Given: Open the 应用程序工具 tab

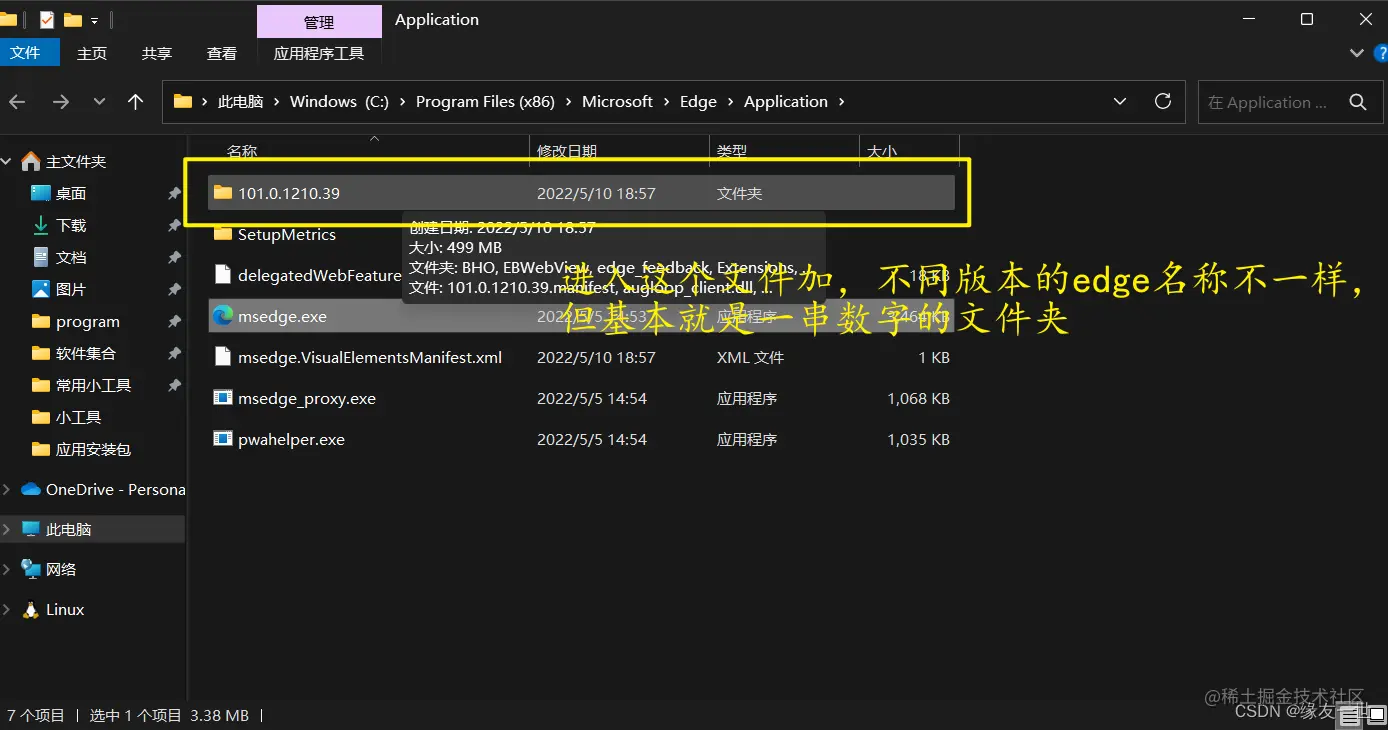Looking at the screenshot, I should pyautogui.click(x=319, y=54).
